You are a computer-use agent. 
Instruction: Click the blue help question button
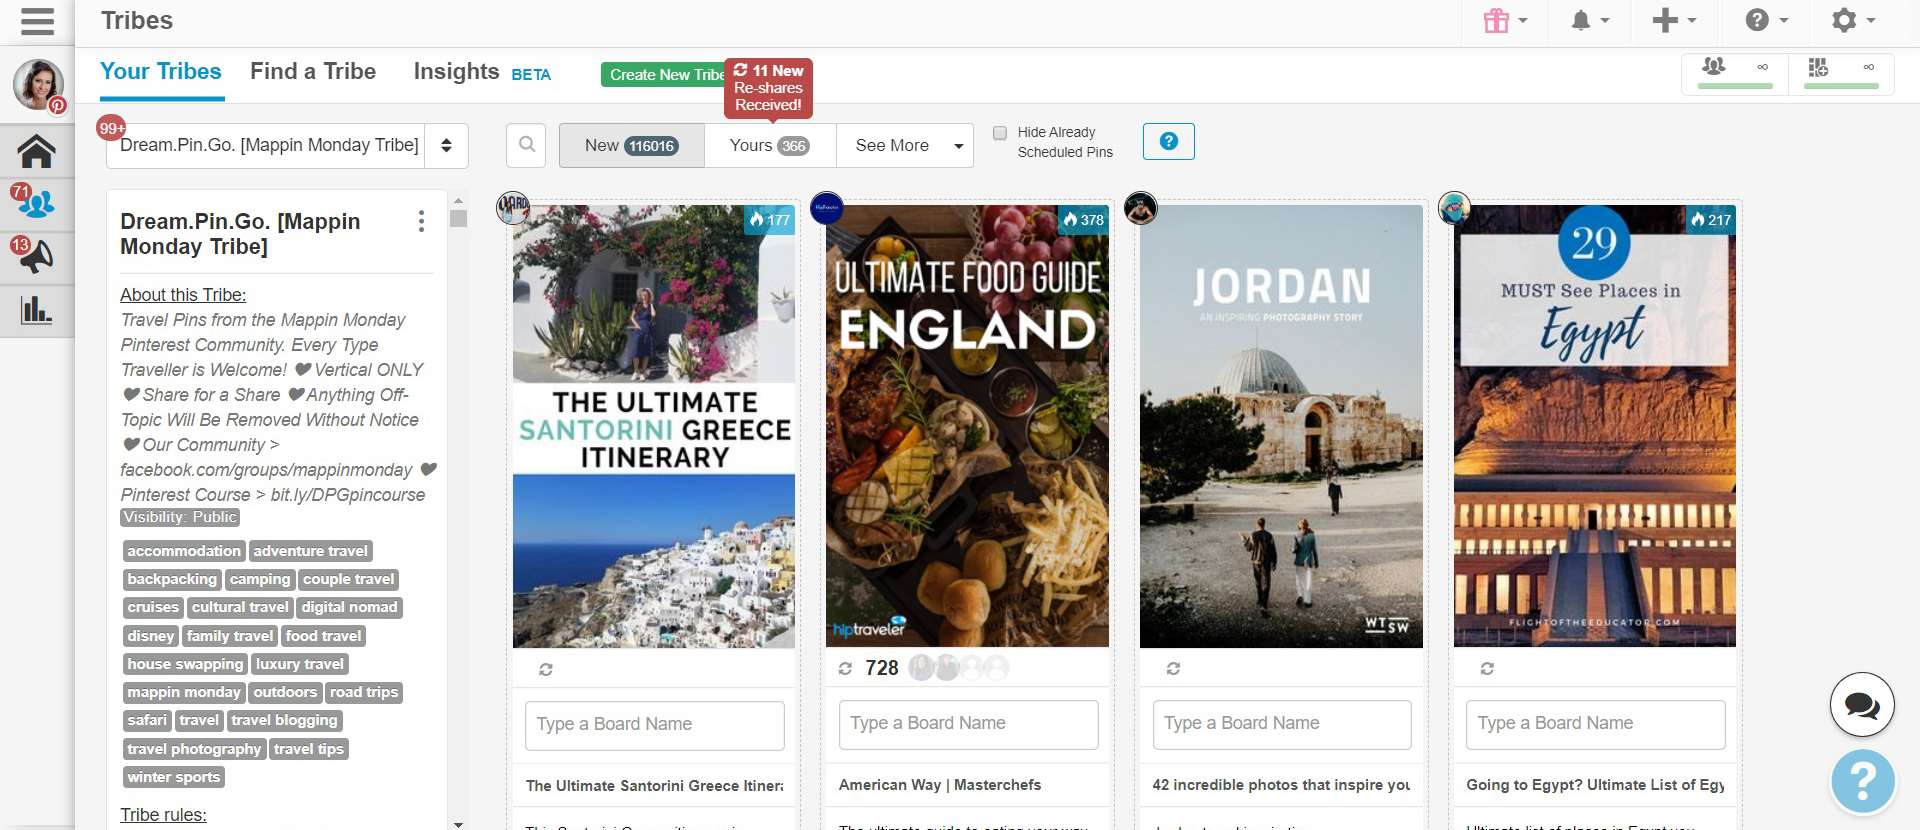(x=1168, y=141)
